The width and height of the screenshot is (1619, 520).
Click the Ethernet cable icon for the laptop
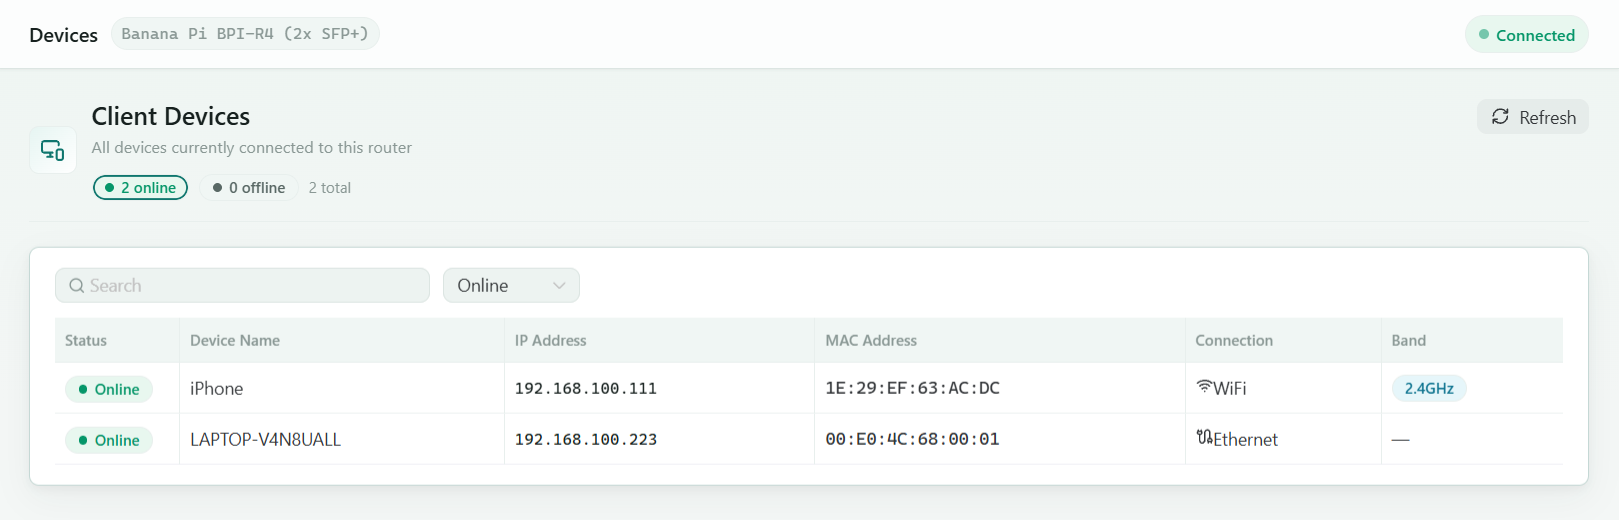click(1204, 437)
